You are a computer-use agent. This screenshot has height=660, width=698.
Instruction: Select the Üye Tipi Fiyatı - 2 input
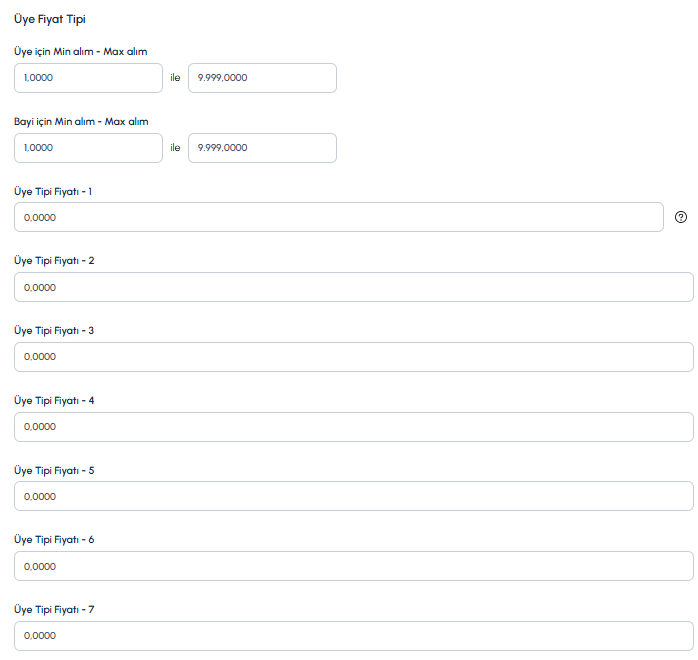[354, 287]
